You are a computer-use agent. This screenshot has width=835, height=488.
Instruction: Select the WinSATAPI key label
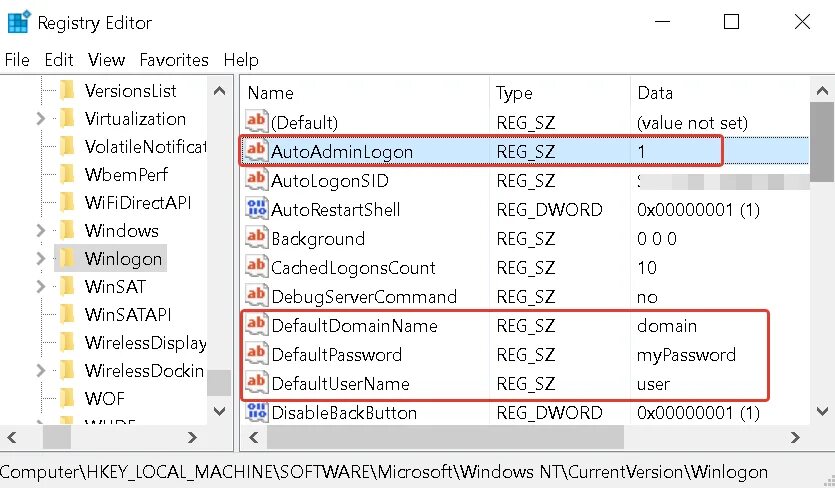point(128,314)
